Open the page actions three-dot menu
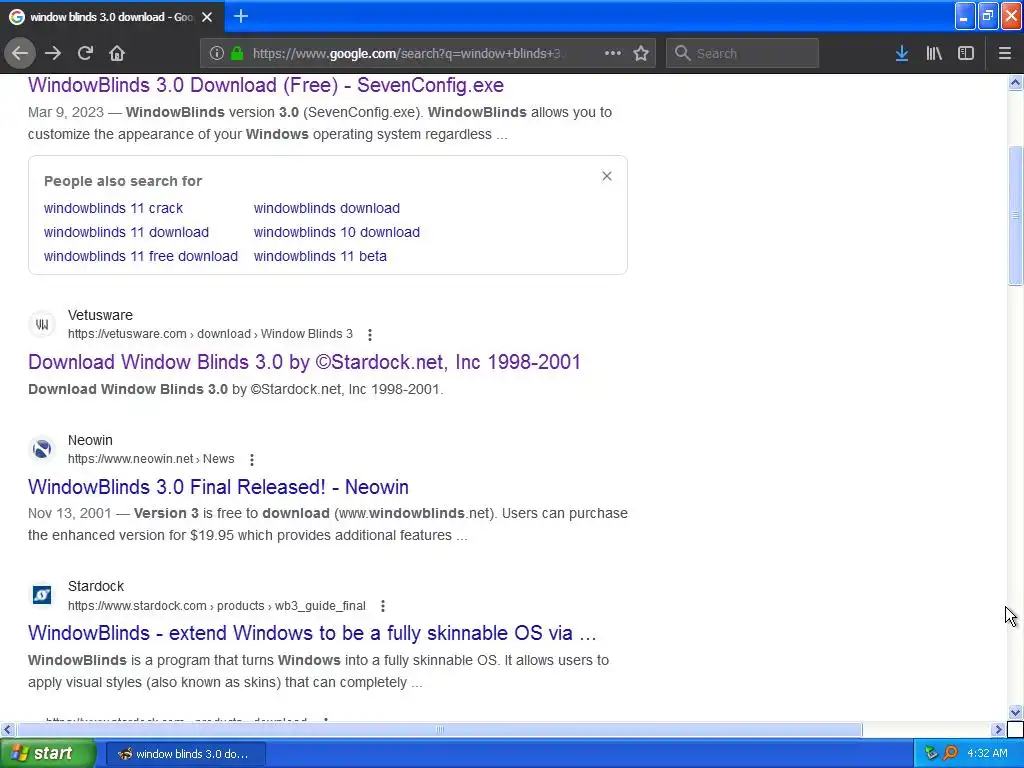Viewport: 1024px width, 768px height. (613, 54)
